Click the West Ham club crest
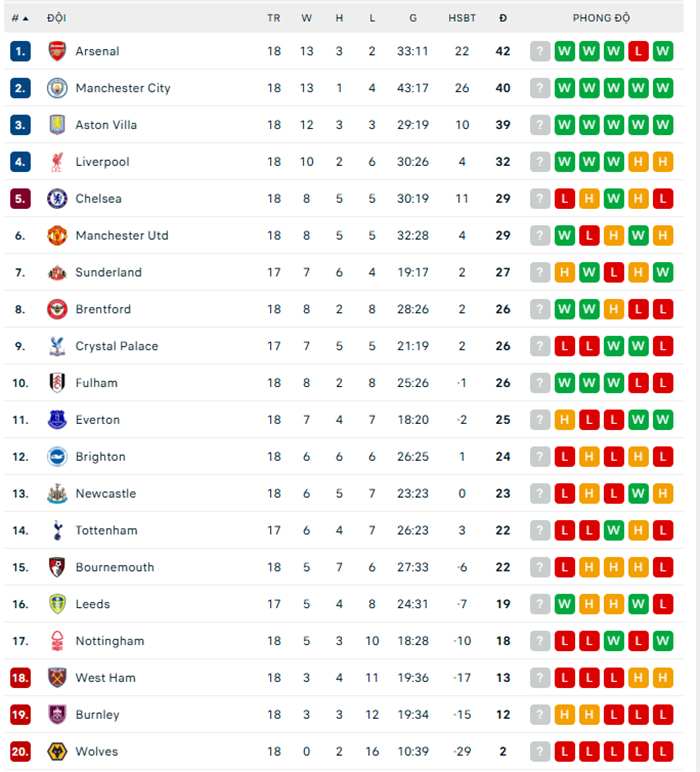Screen dimensions: 700x772 [57, 678]
